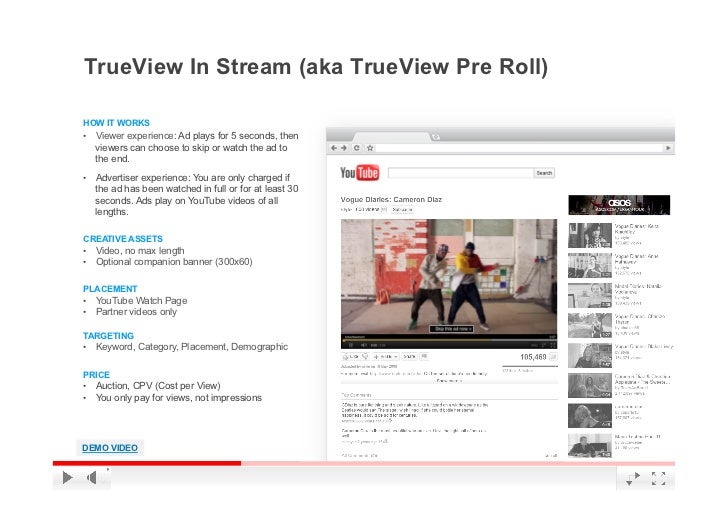Image resolution: width=728 pixels, height=515 pixels.
Task: Open the third related video thumbnail in sidebar
Action: (x=590, y=295)
